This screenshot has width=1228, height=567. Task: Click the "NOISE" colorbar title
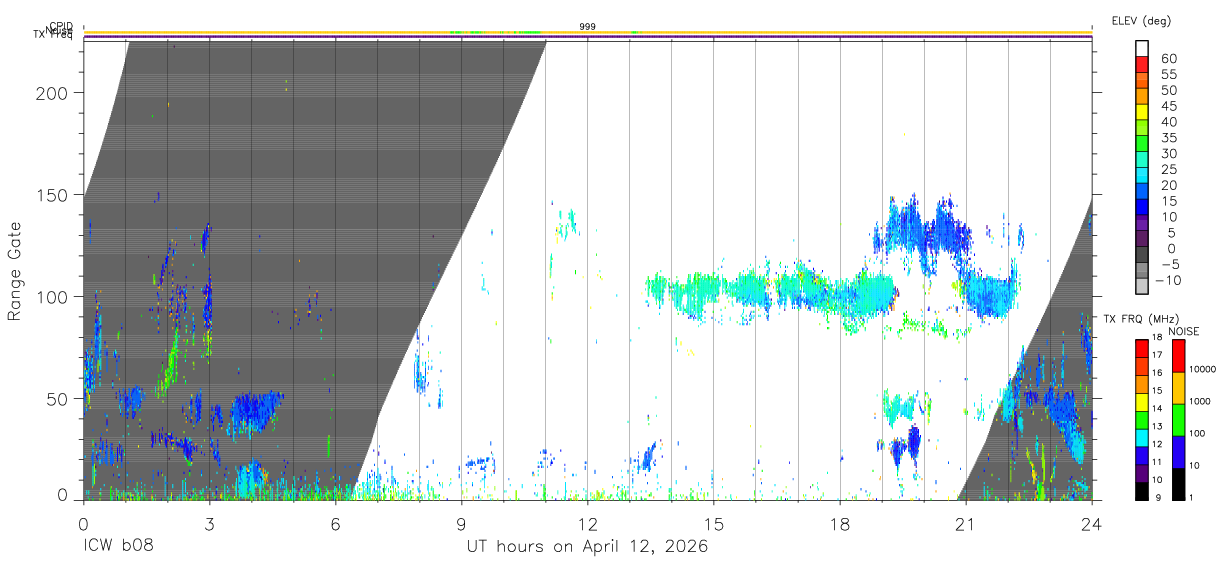pyautogui.click(x=1184, y=331)
